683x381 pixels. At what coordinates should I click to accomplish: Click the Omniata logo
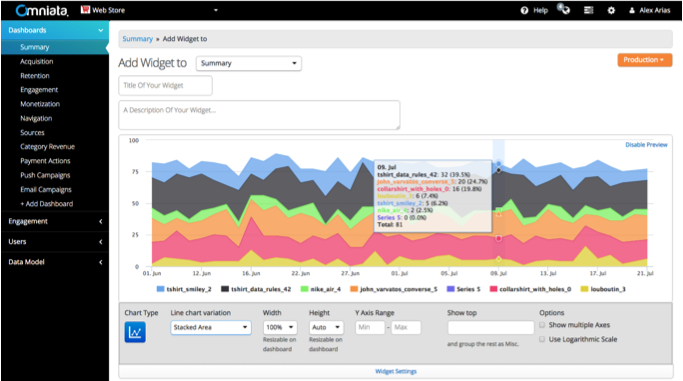[42, 10]
